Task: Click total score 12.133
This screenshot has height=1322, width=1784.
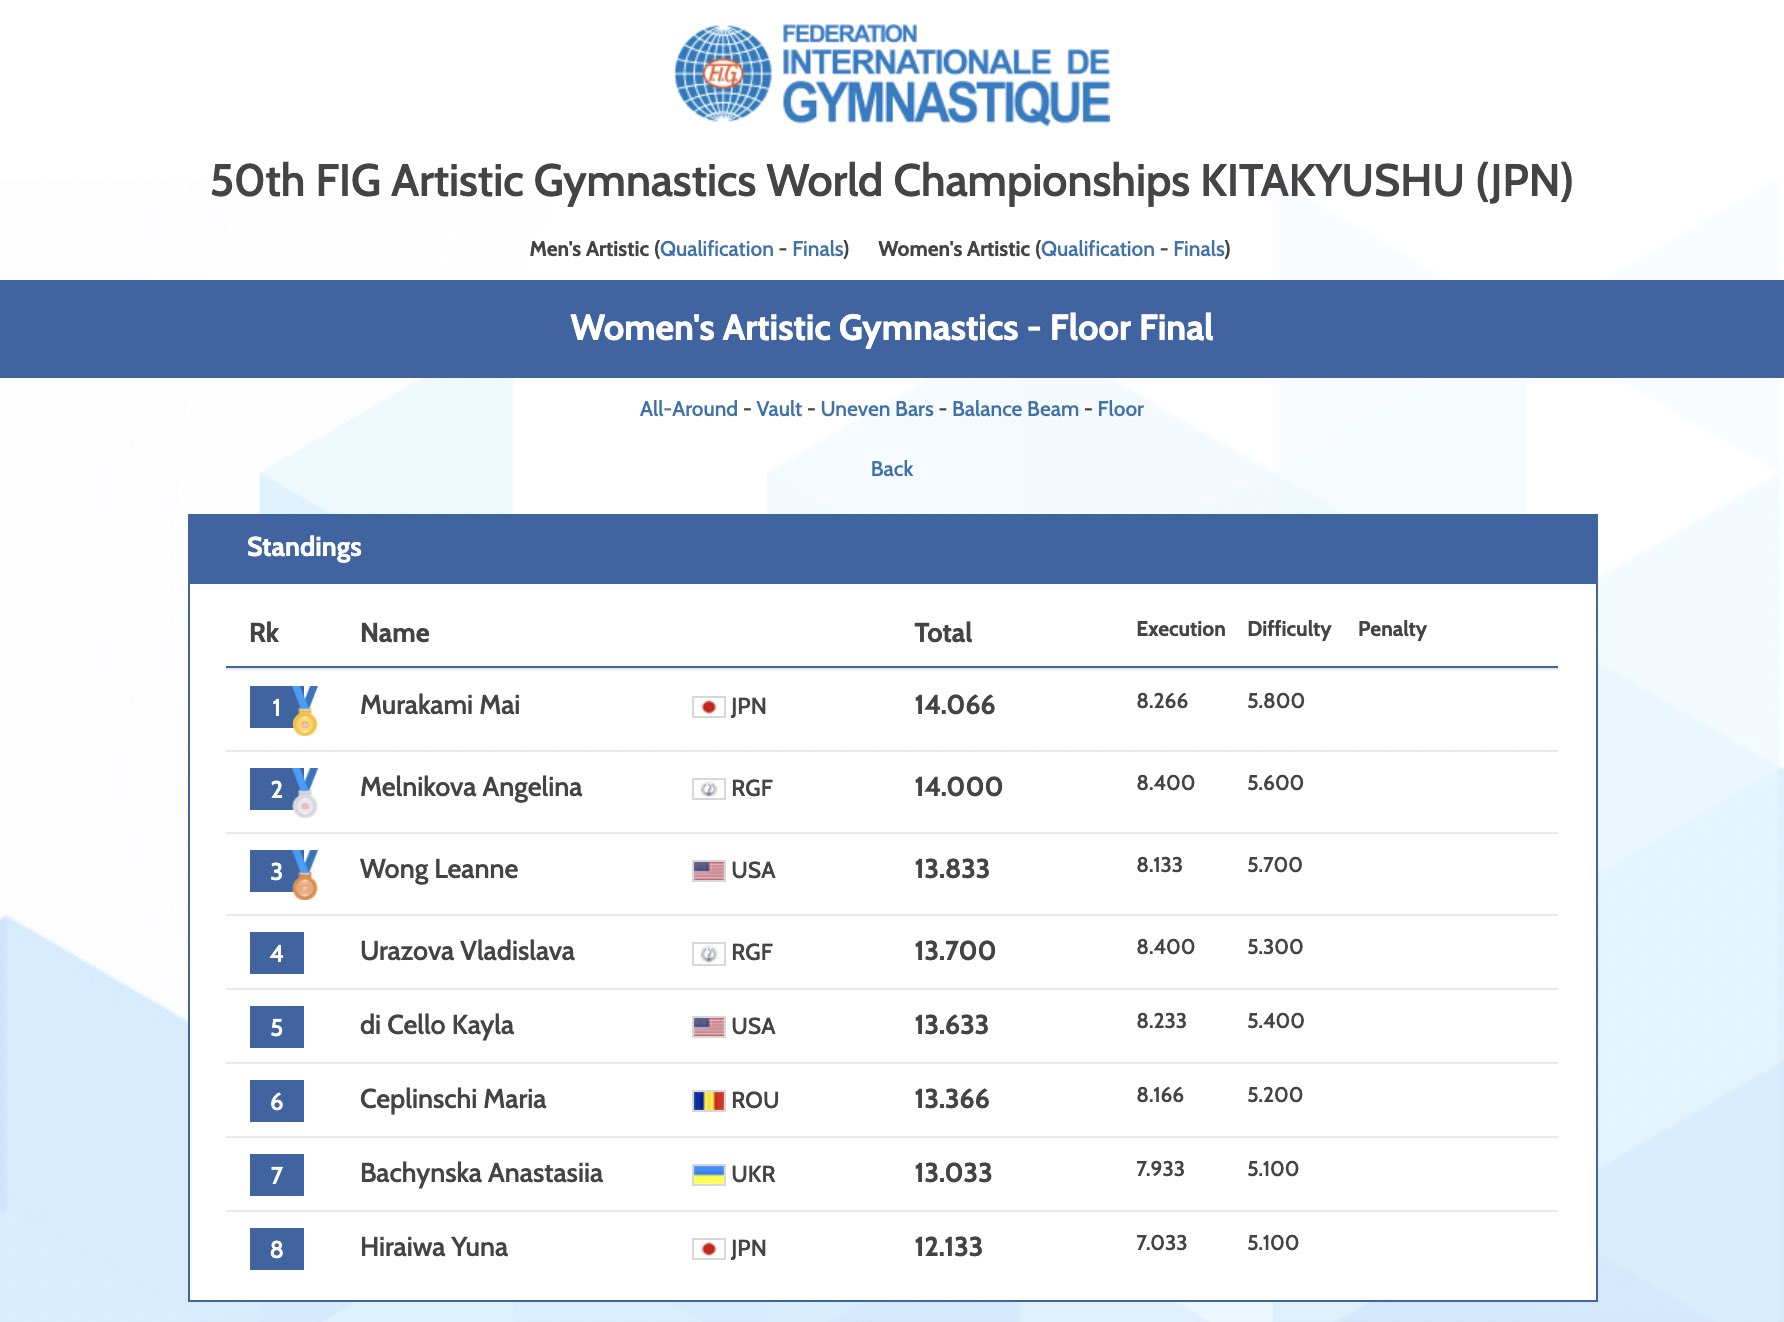Action: [x=948, y=1247]
